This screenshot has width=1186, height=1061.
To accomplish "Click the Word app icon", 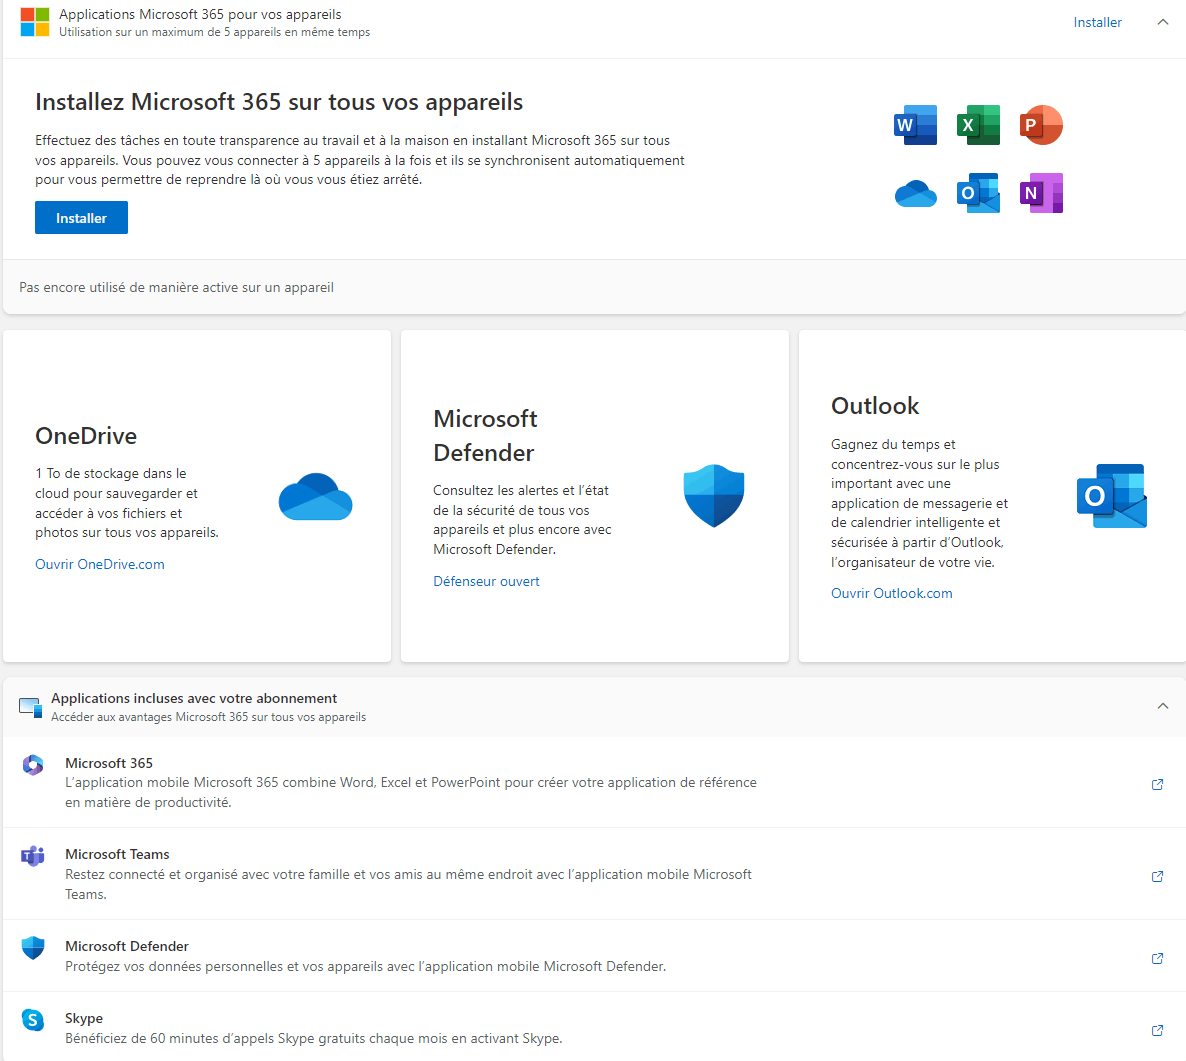I will pyautogui.click(x=915, y=125).
